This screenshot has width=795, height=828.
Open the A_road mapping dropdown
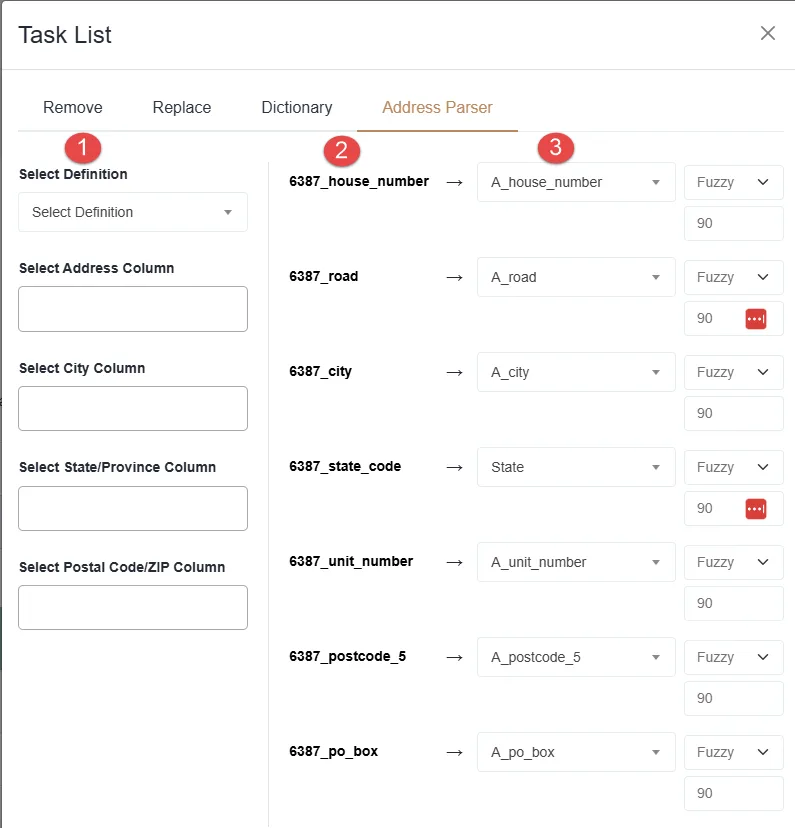click(x=576, y=277)
